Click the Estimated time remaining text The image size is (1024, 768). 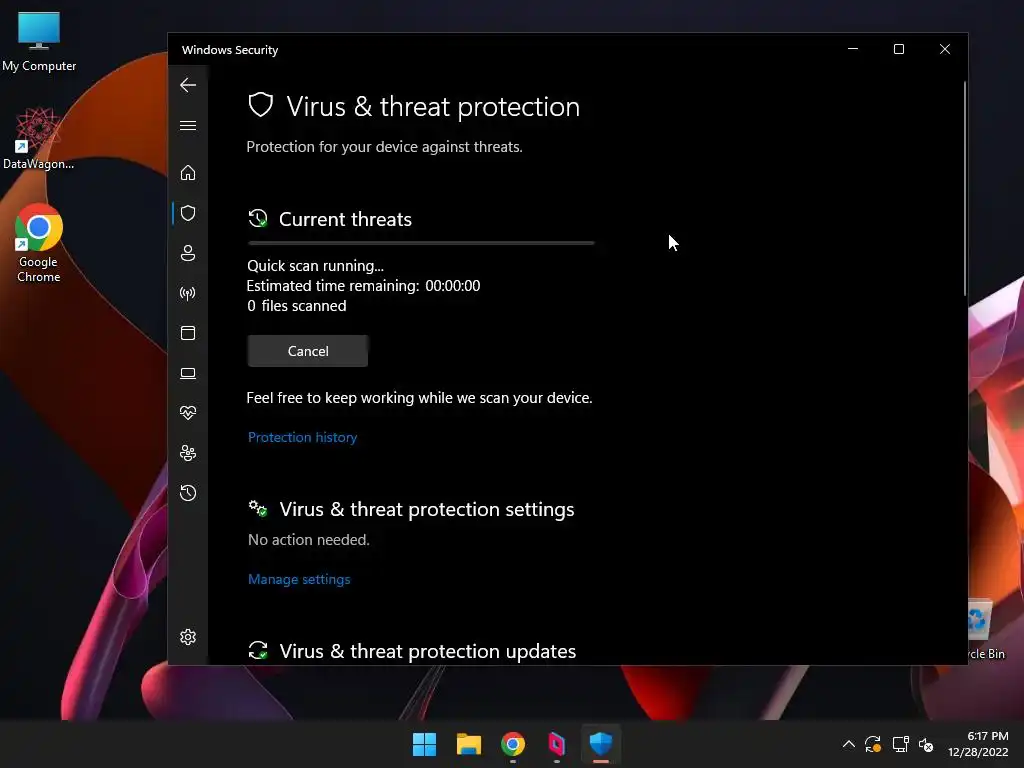[363, 285]
